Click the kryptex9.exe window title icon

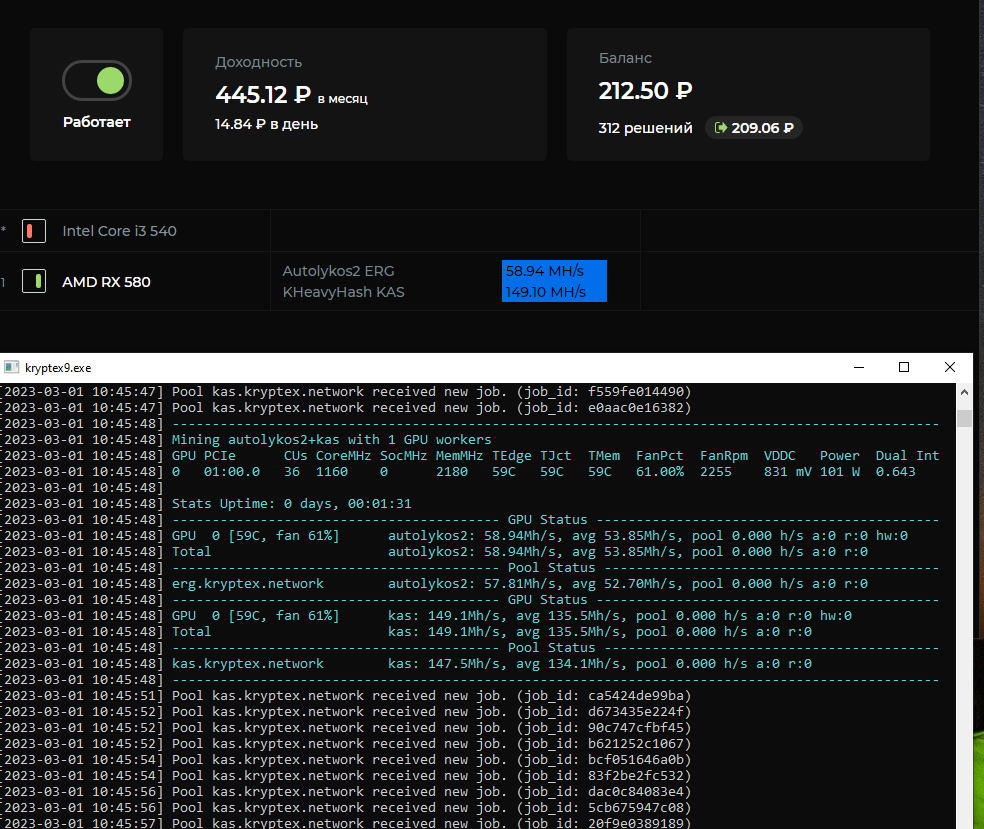tap(11, 367)
